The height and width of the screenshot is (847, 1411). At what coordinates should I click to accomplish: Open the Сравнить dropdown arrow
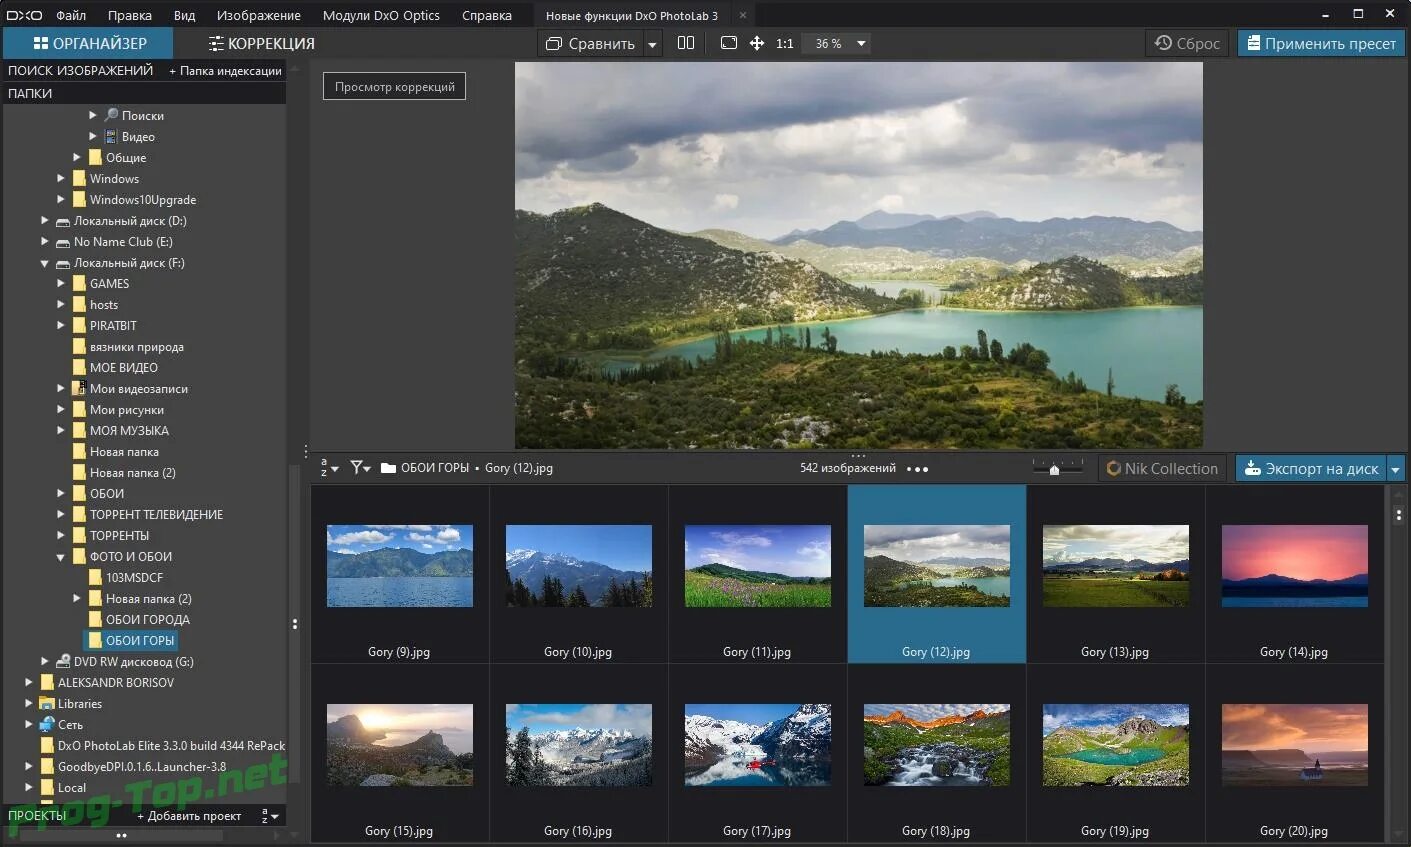(652, 44)
